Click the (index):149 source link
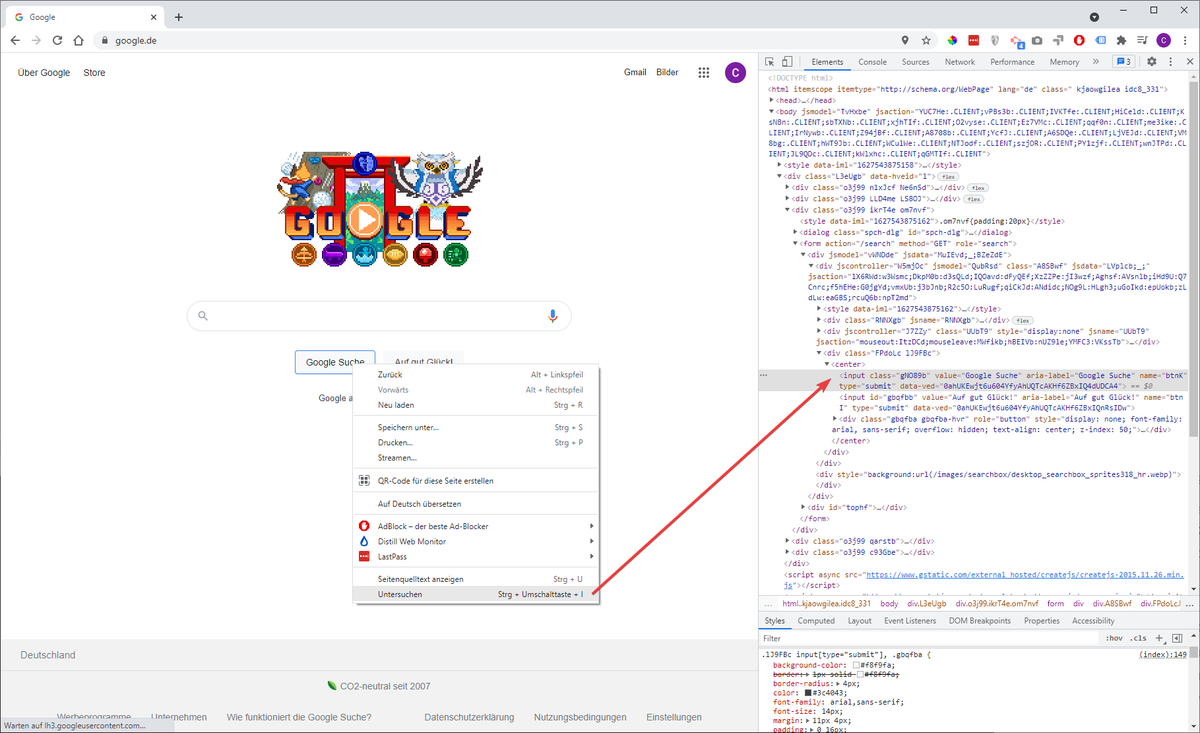The image size is (1200, 733). pyautogui.click(x=1163, y=654)
